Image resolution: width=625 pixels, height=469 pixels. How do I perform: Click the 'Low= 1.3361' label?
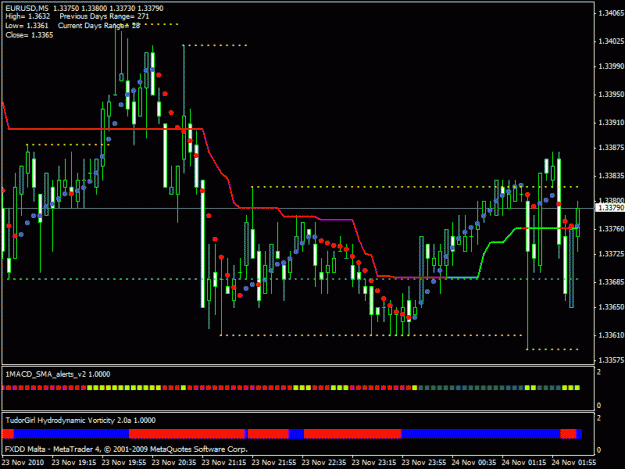click(27, 26)
